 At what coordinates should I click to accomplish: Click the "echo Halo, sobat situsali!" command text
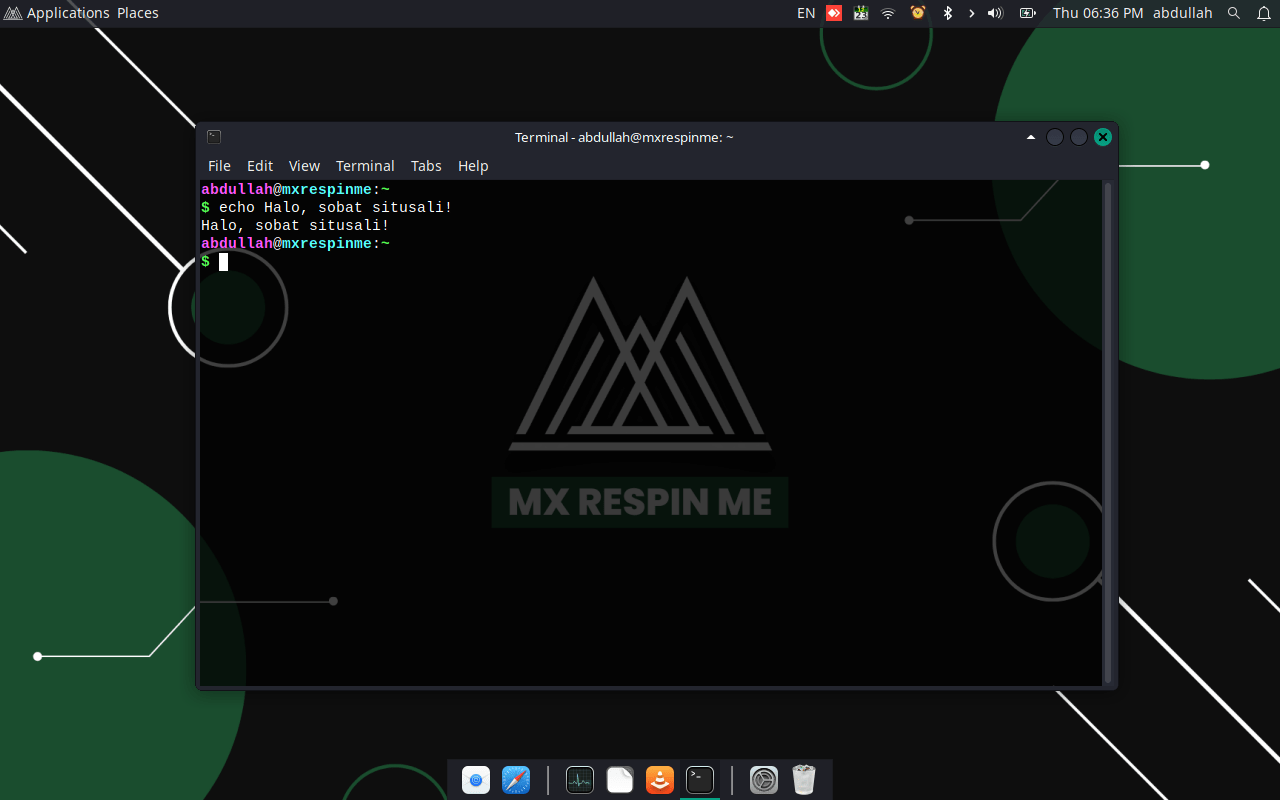pyautogui.click(x=336, y=208)
